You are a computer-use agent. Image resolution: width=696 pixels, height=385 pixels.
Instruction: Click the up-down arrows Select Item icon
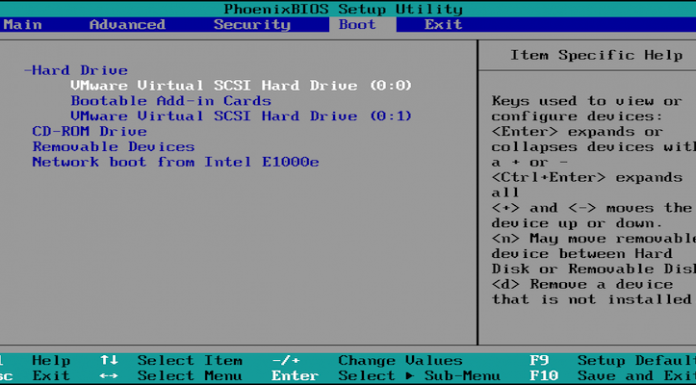coord(108,360)
